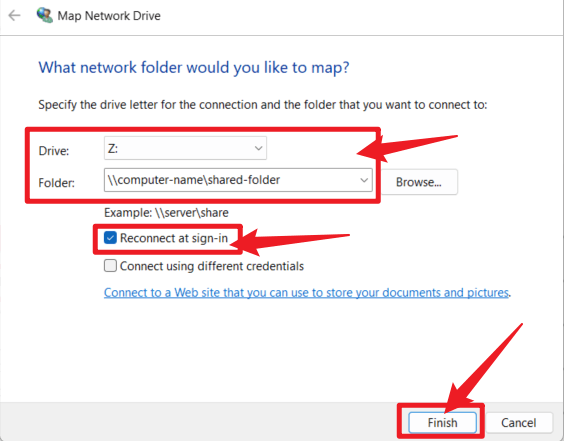
Task: Click the 'Connect using different credentials' label text
Action: coord(212,266)
